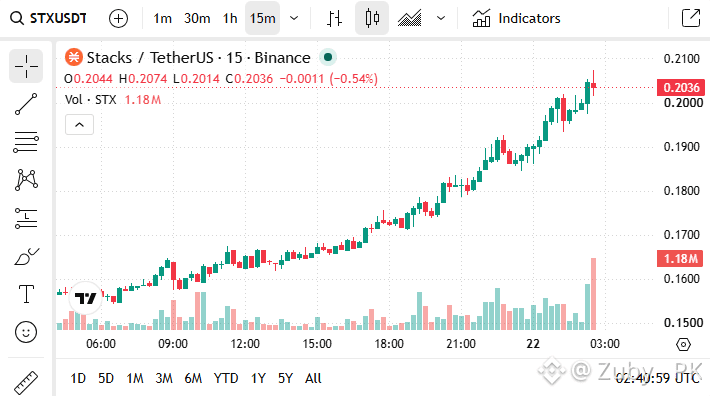Set the date range to YTD
Screen dimensions: 710x396
tap(226, 378)
